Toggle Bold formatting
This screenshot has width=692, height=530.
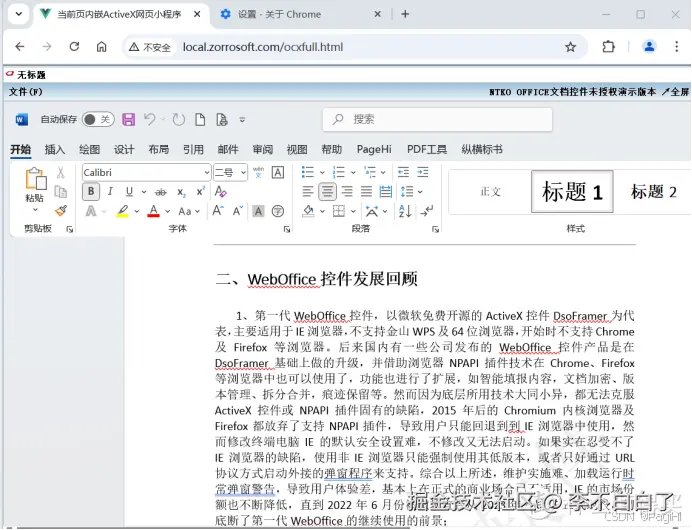[x=91, y=192]
